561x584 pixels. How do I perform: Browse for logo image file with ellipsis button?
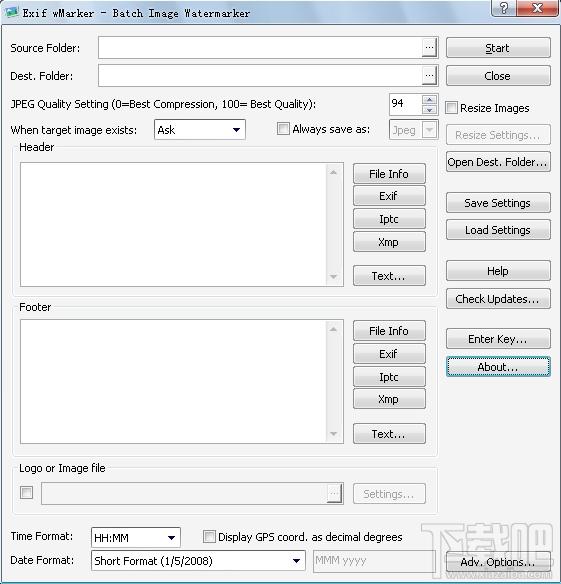point(335,493)
